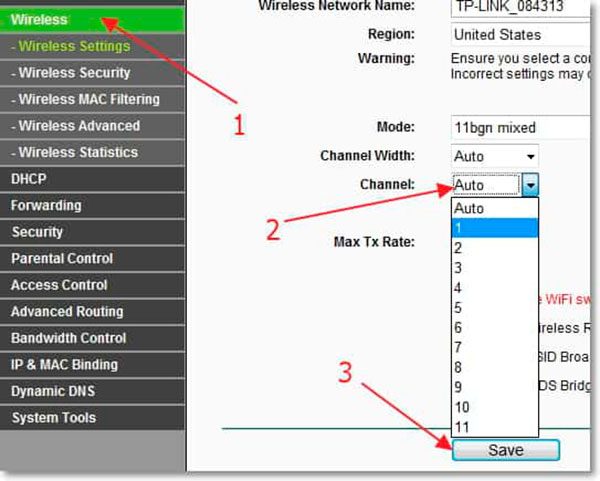Select channel 5 in list
This screenshot has height=481, width=600.
tap(495, 308)
